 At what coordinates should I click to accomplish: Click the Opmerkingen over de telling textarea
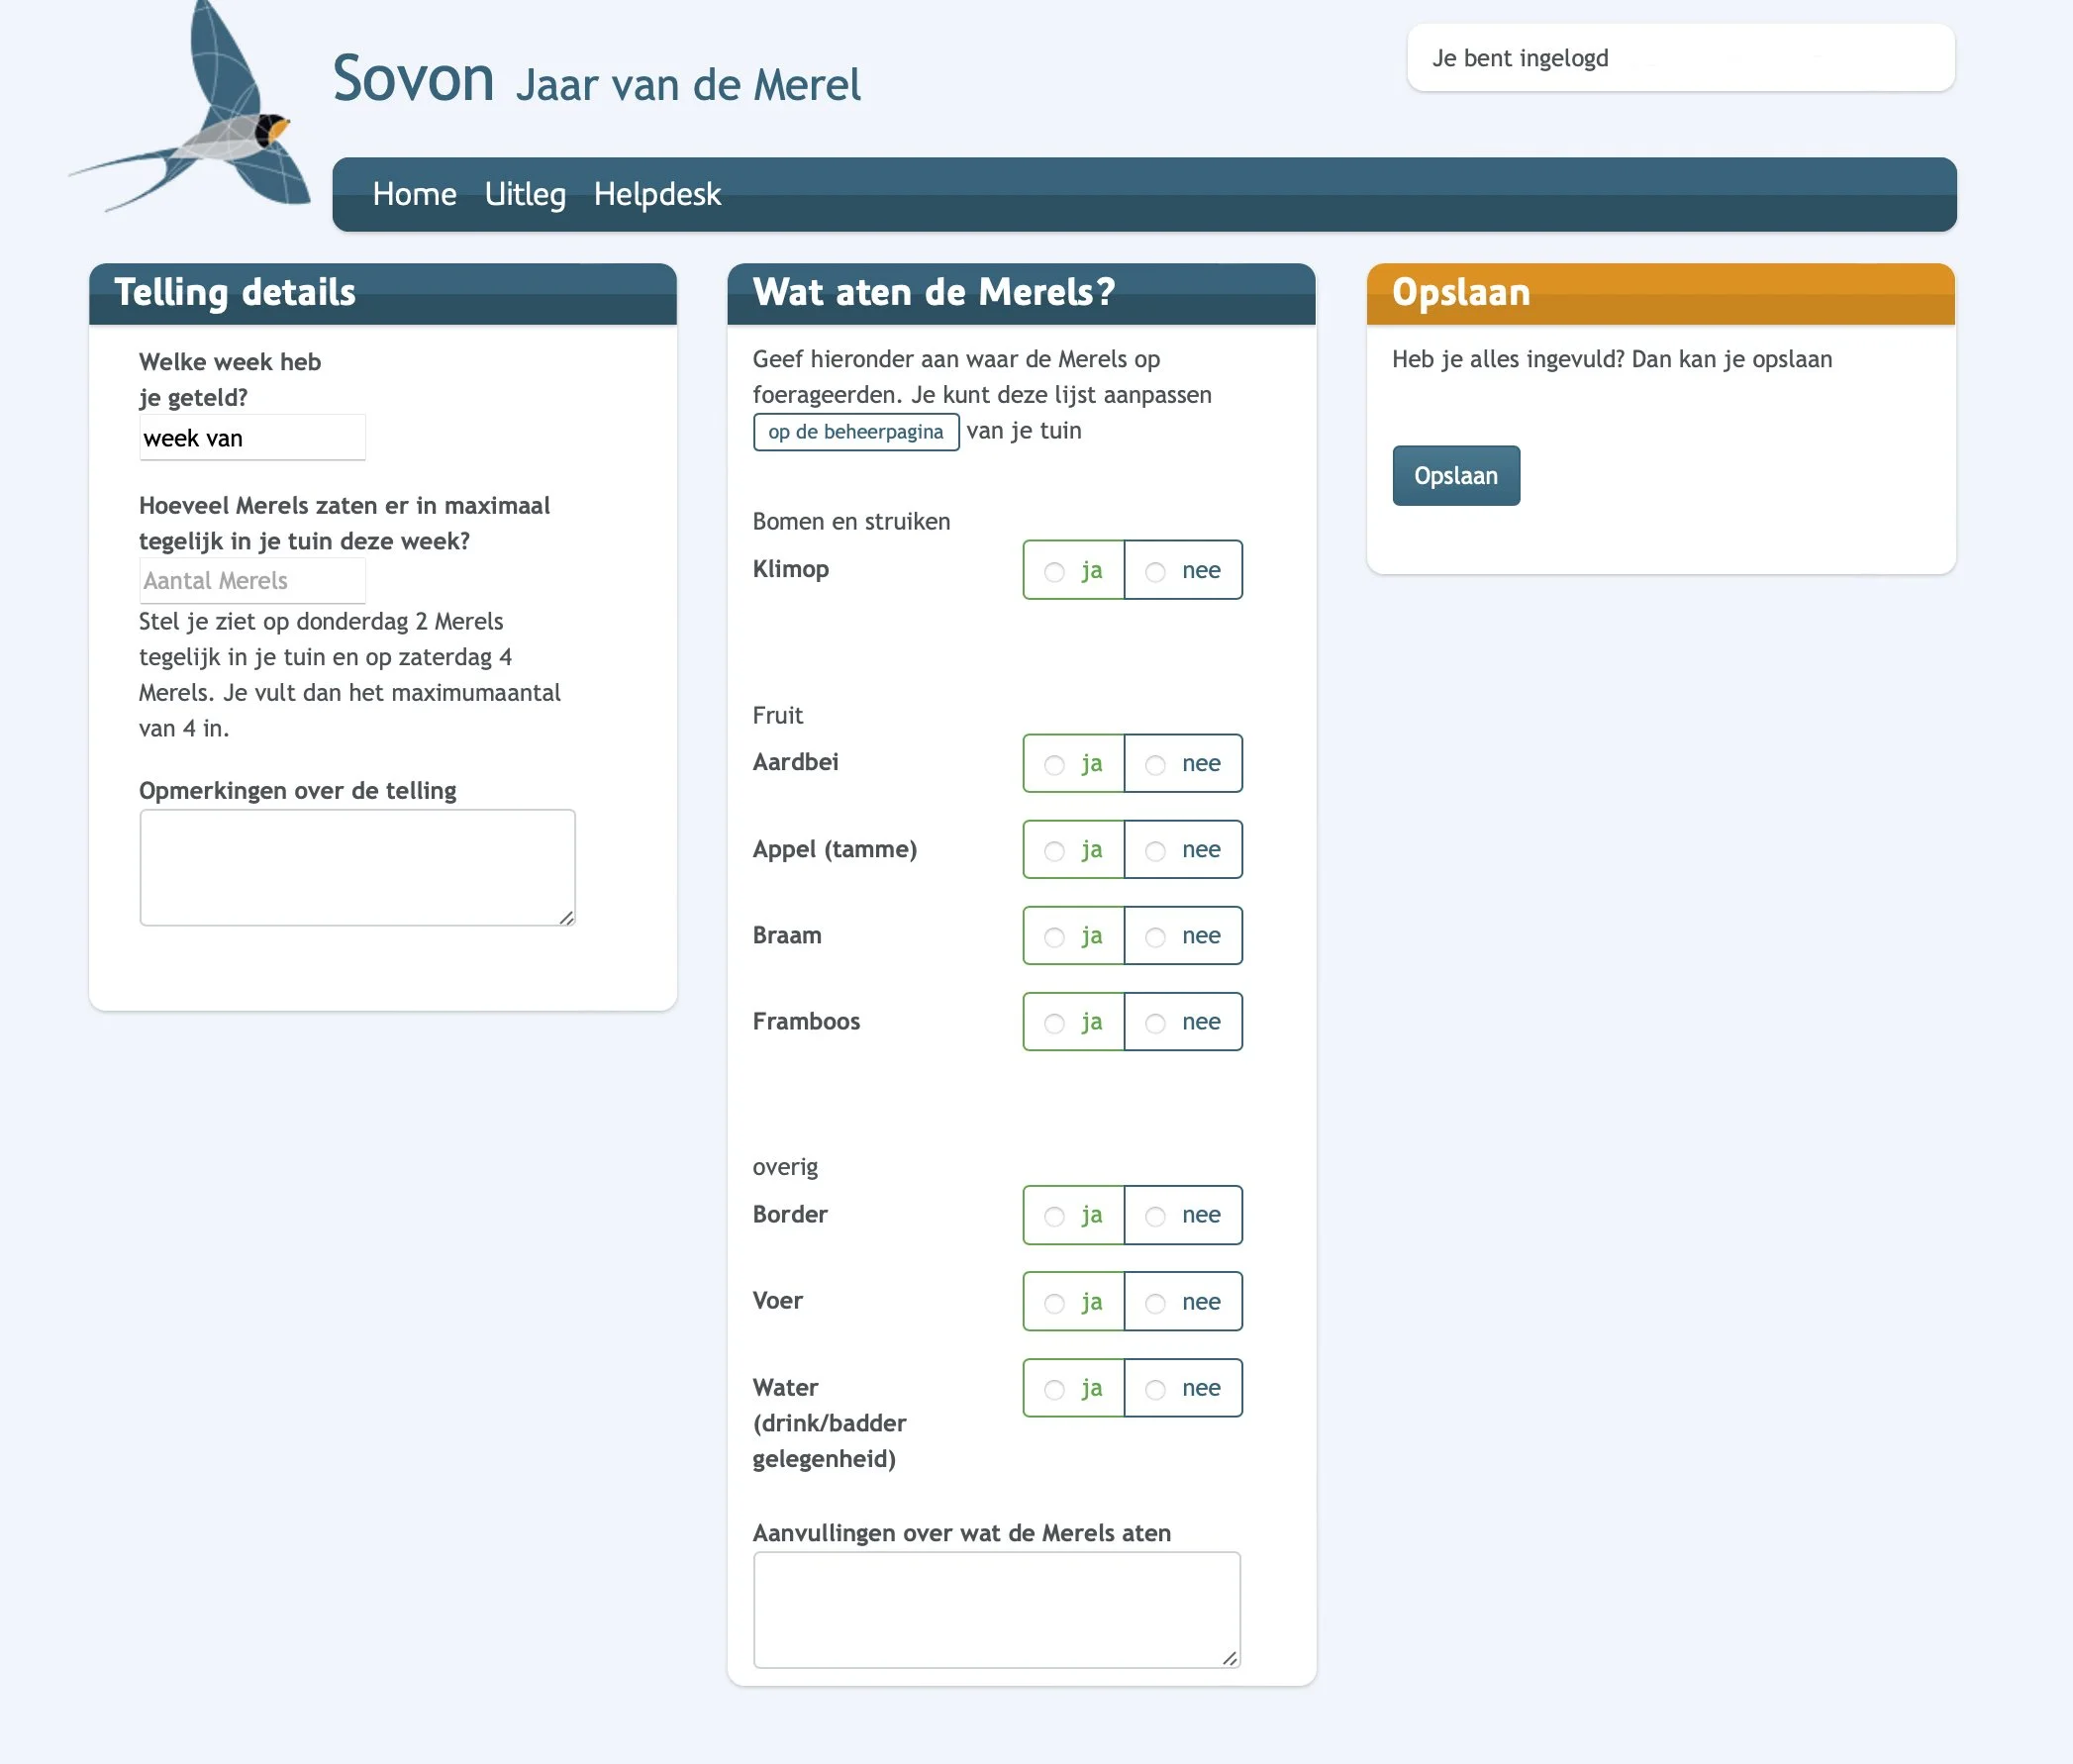357,867
